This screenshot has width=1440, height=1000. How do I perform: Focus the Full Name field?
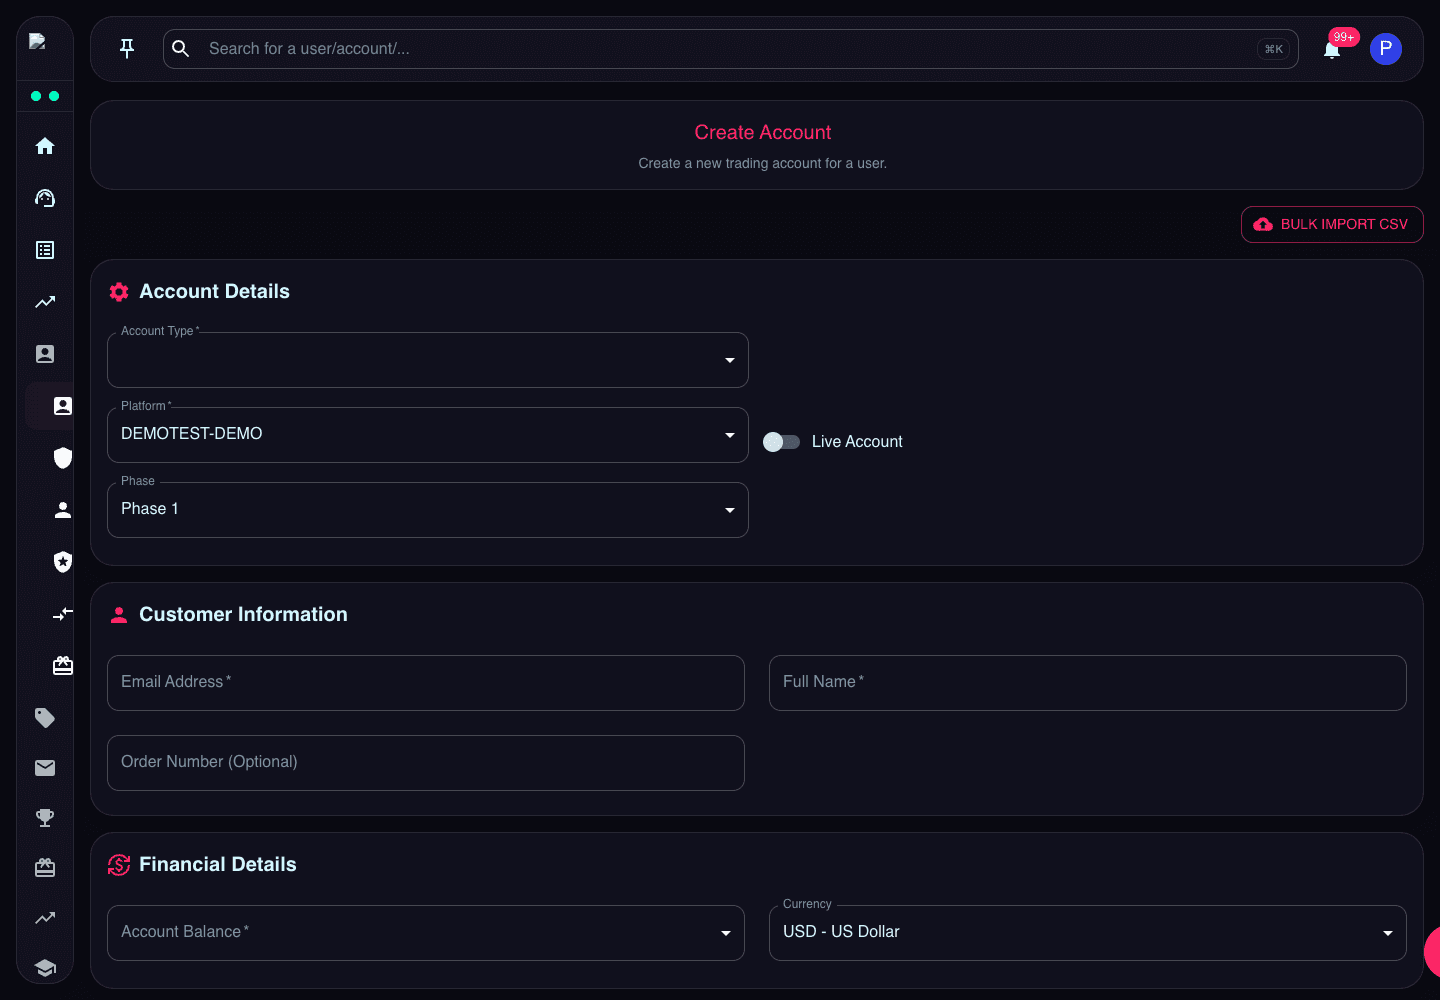coord(1088,683)
